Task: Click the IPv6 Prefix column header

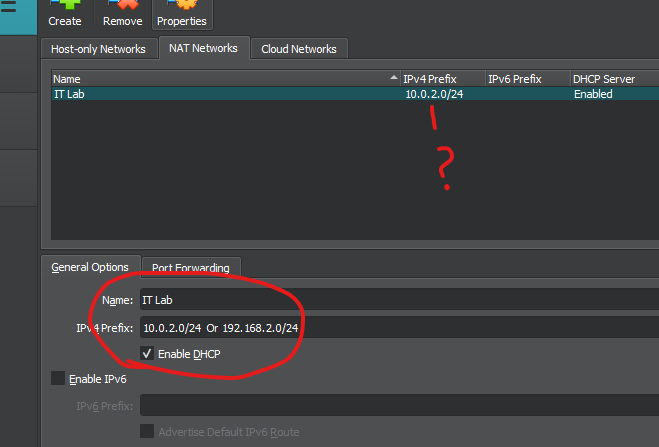Action: pyautogui.click(x=525, y=78)
